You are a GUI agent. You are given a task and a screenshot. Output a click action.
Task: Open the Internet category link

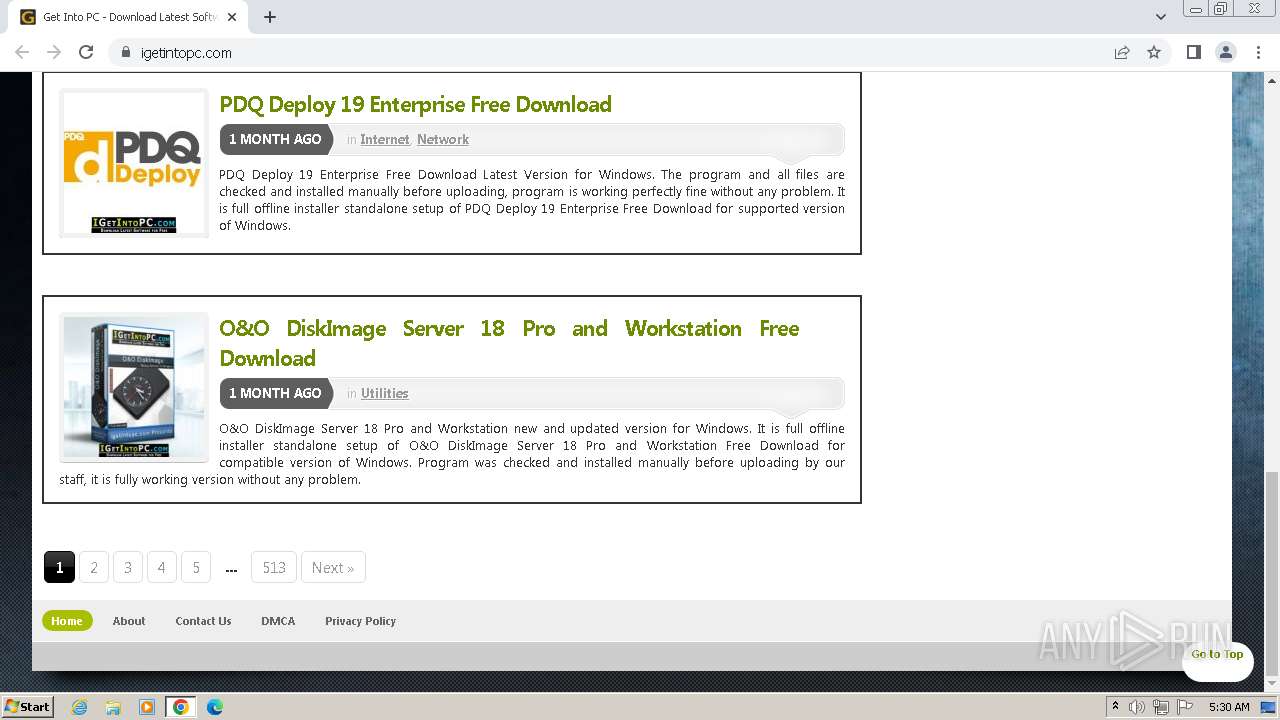[385, 140]
